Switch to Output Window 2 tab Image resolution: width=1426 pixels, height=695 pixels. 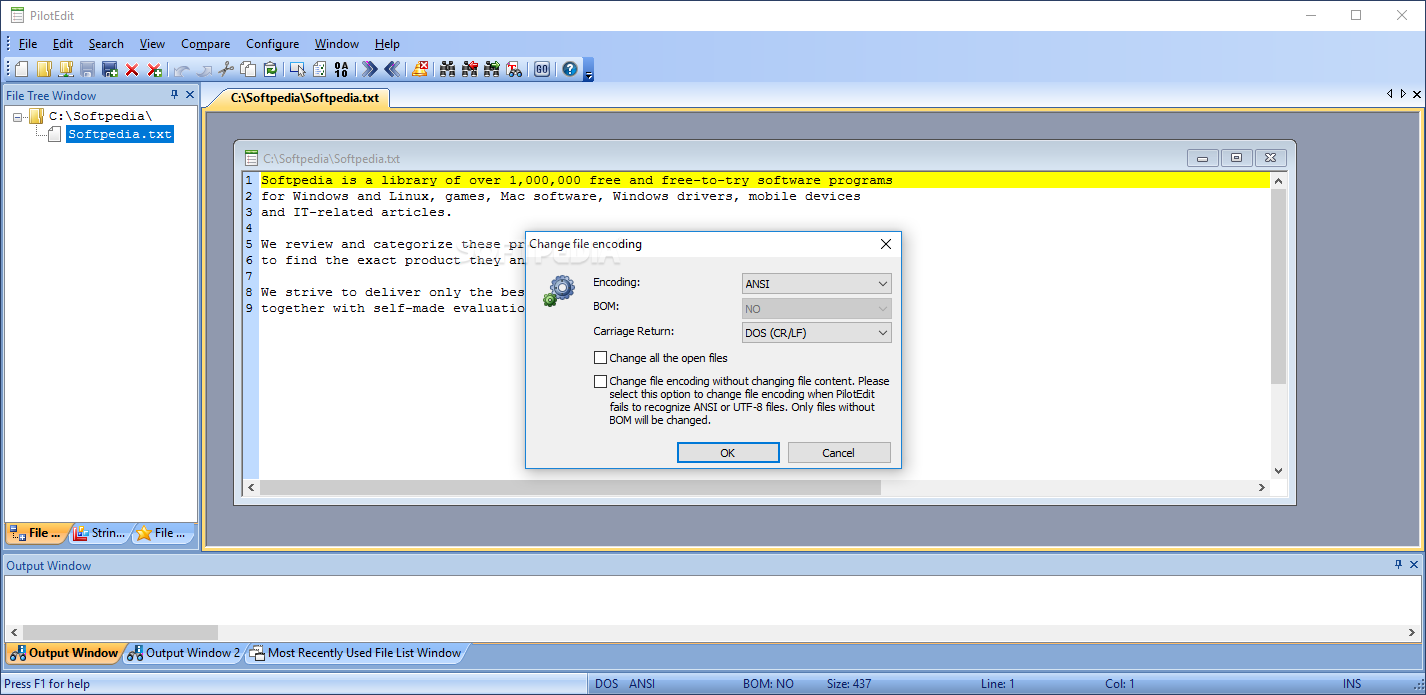pyautogui.click(x=184, y=653)
